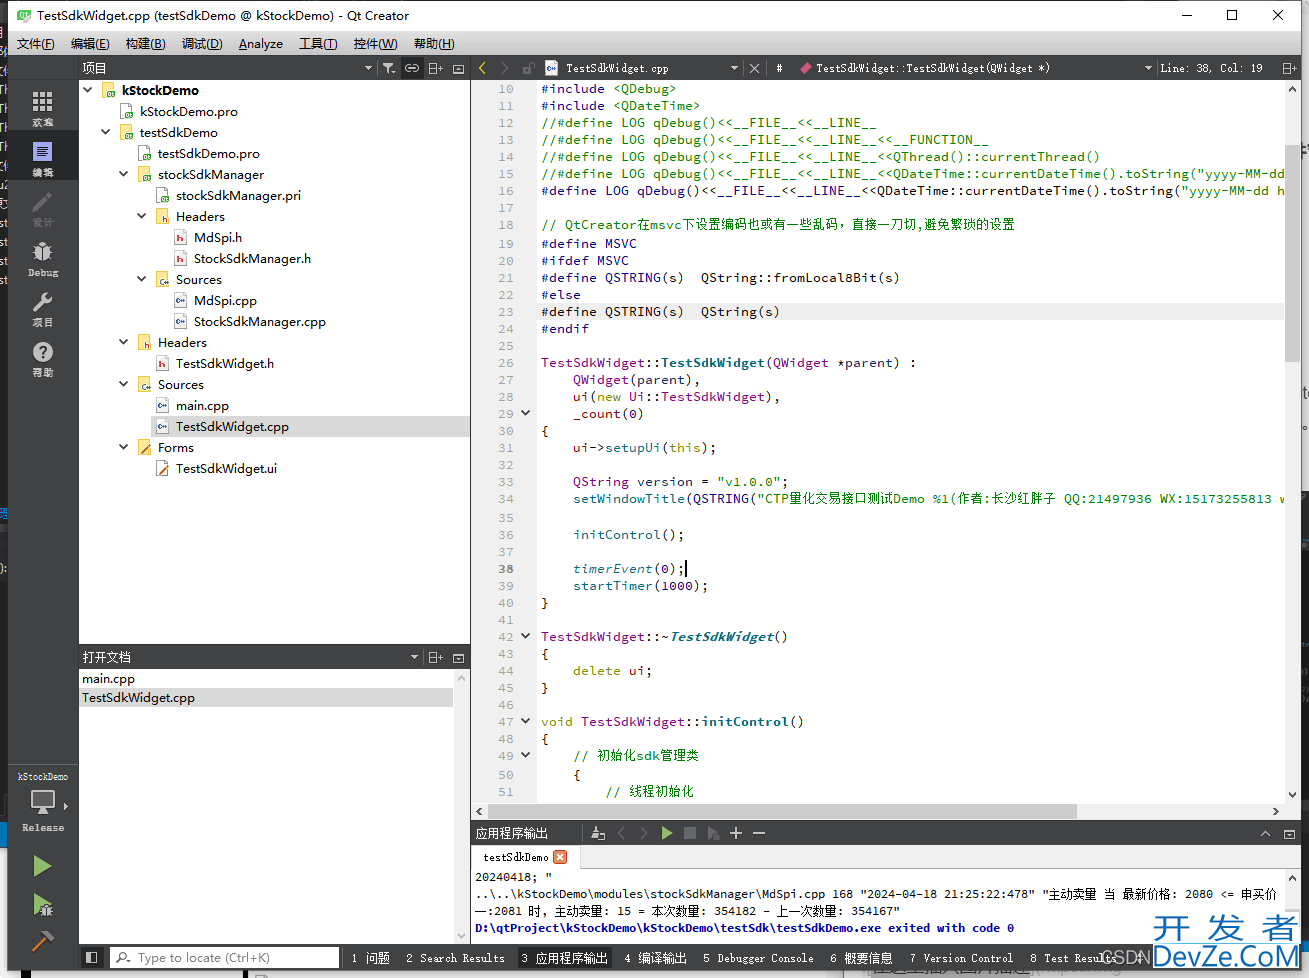Re-run application from output panel
This screenshot has width=1309, height=978.
coord(667,833)
